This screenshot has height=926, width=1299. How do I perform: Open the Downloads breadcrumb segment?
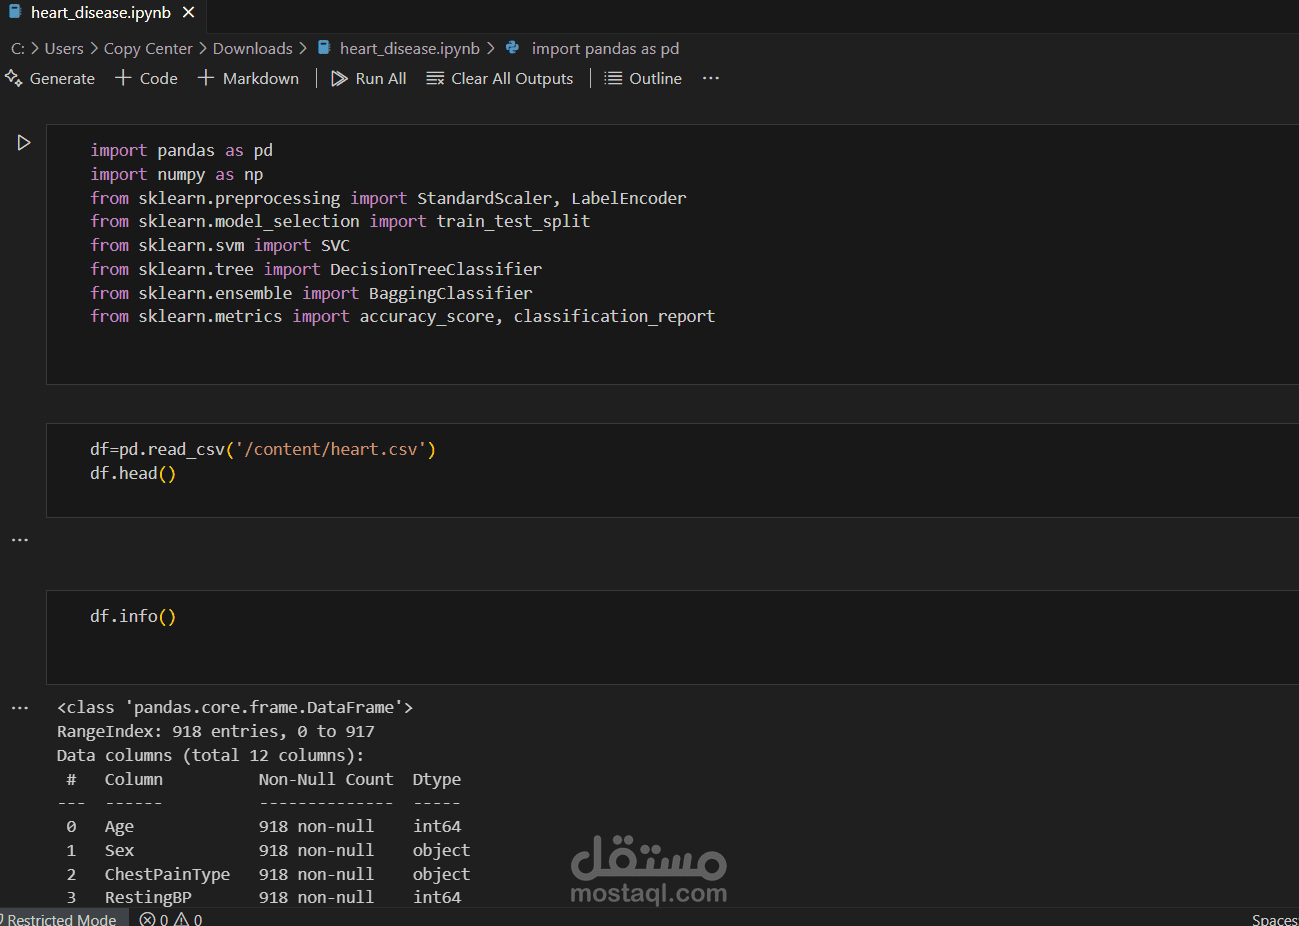252,48
